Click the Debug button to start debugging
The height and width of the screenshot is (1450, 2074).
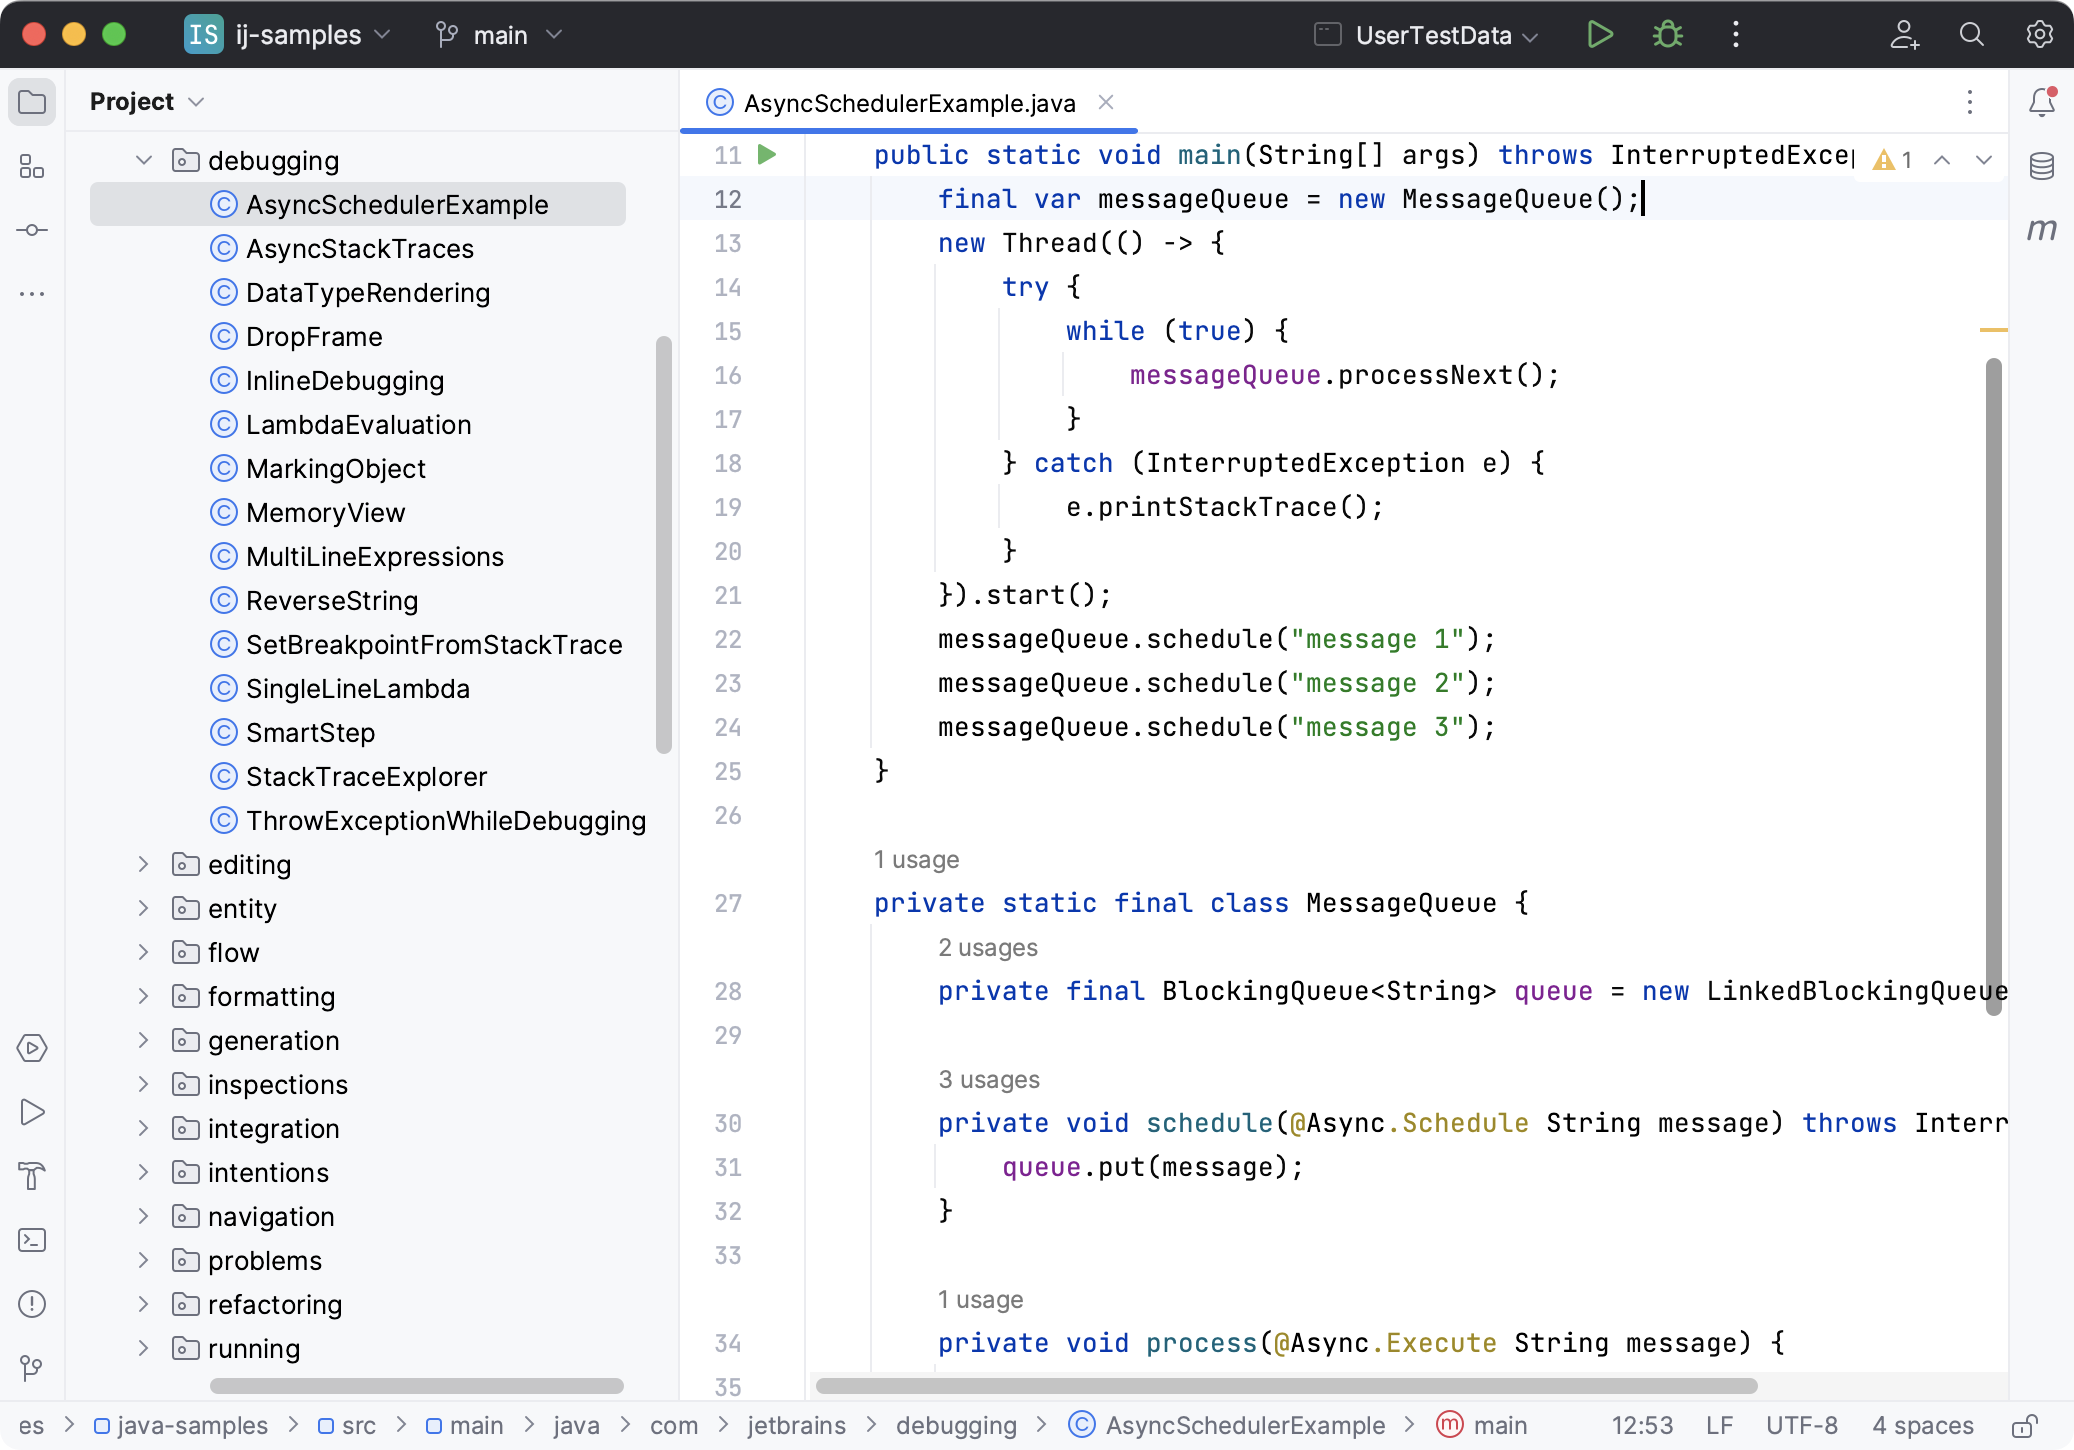tap(1667, 35)
